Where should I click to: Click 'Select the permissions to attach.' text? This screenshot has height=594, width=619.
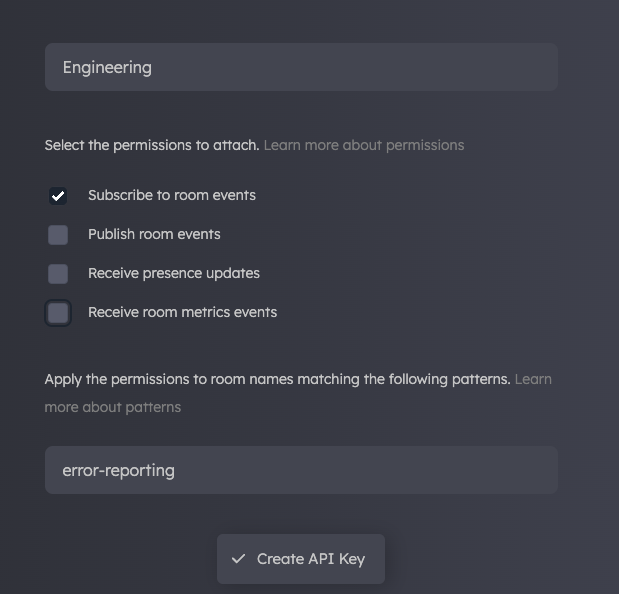[x=152, y=145]
